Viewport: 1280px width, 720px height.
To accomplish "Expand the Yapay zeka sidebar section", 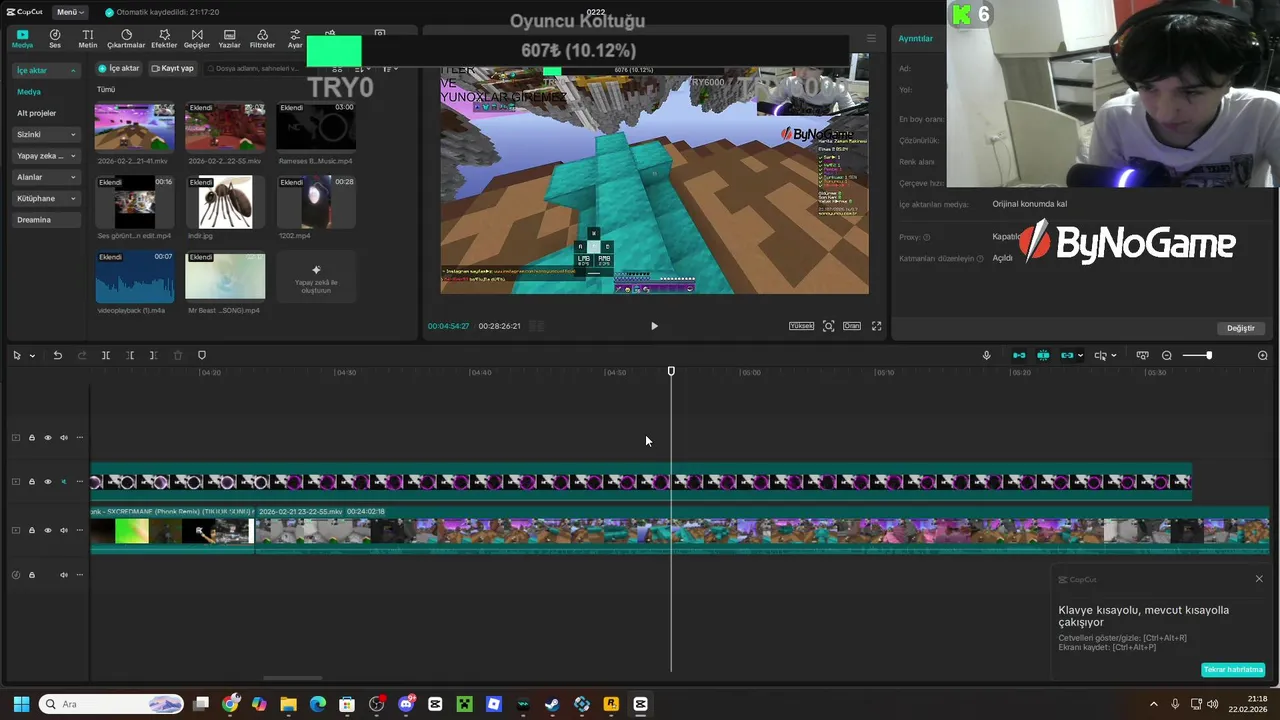I will (73, 156).
